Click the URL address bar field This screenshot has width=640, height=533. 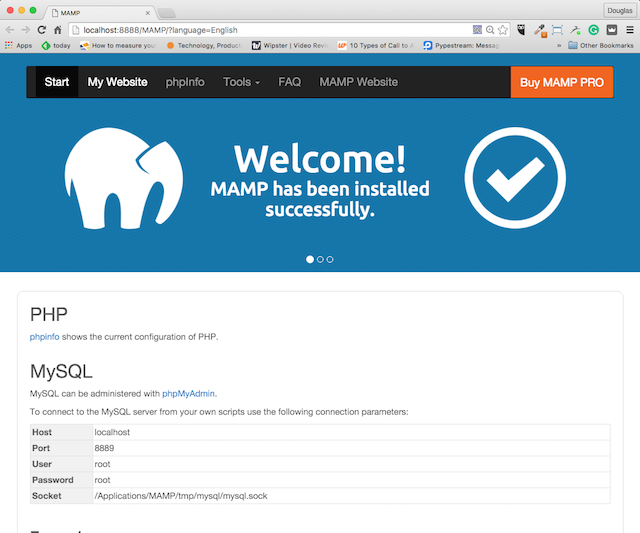click(270, 30)
